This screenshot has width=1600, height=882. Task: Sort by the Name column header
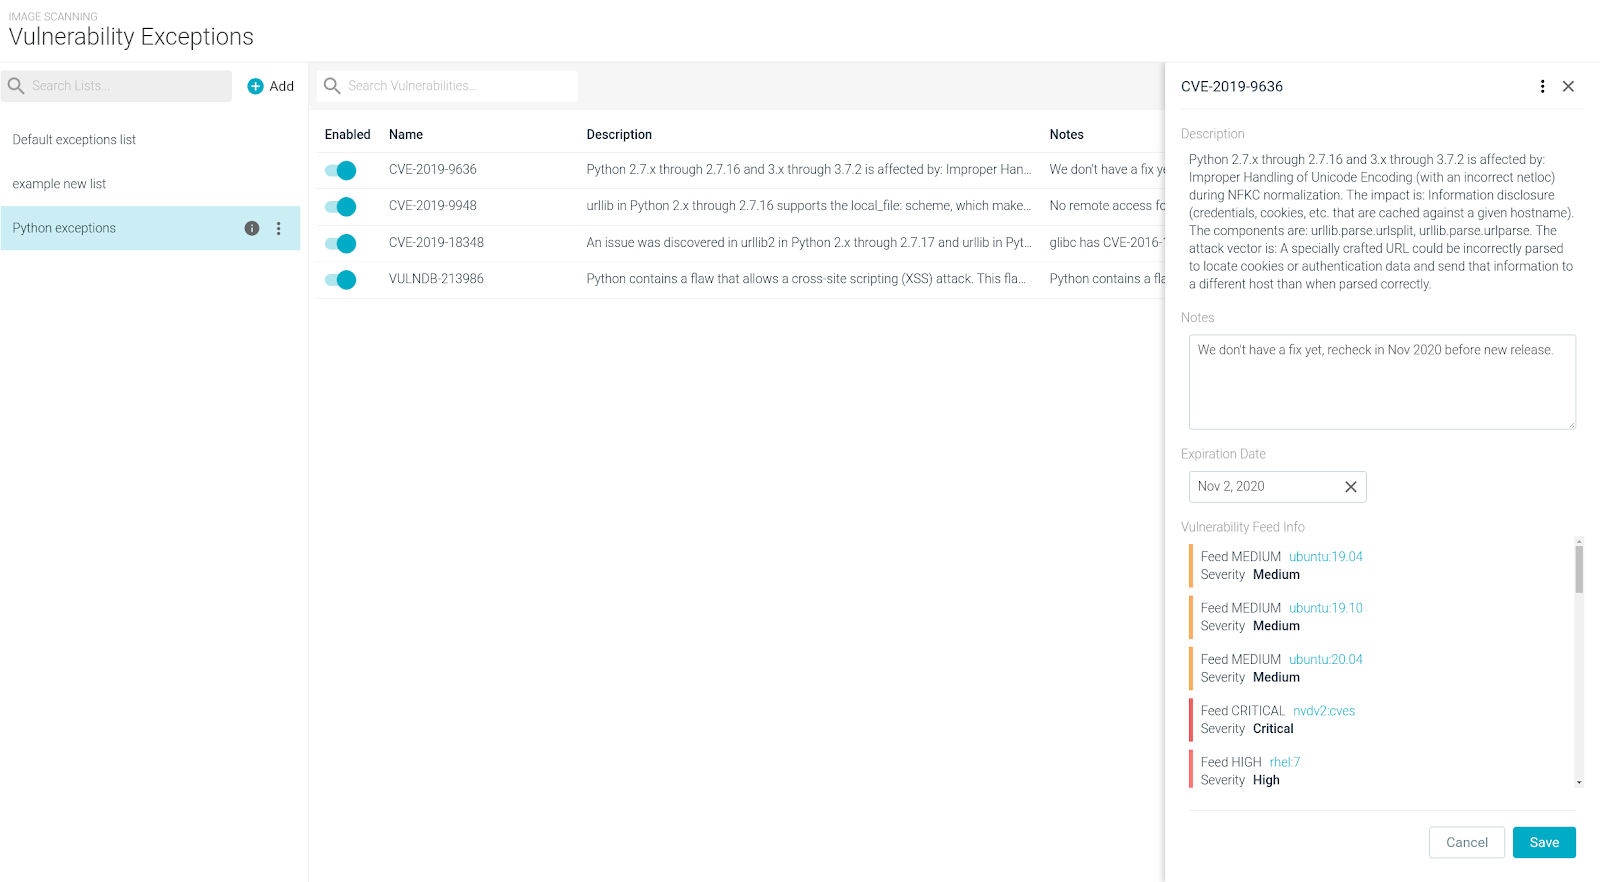[406, 135]
